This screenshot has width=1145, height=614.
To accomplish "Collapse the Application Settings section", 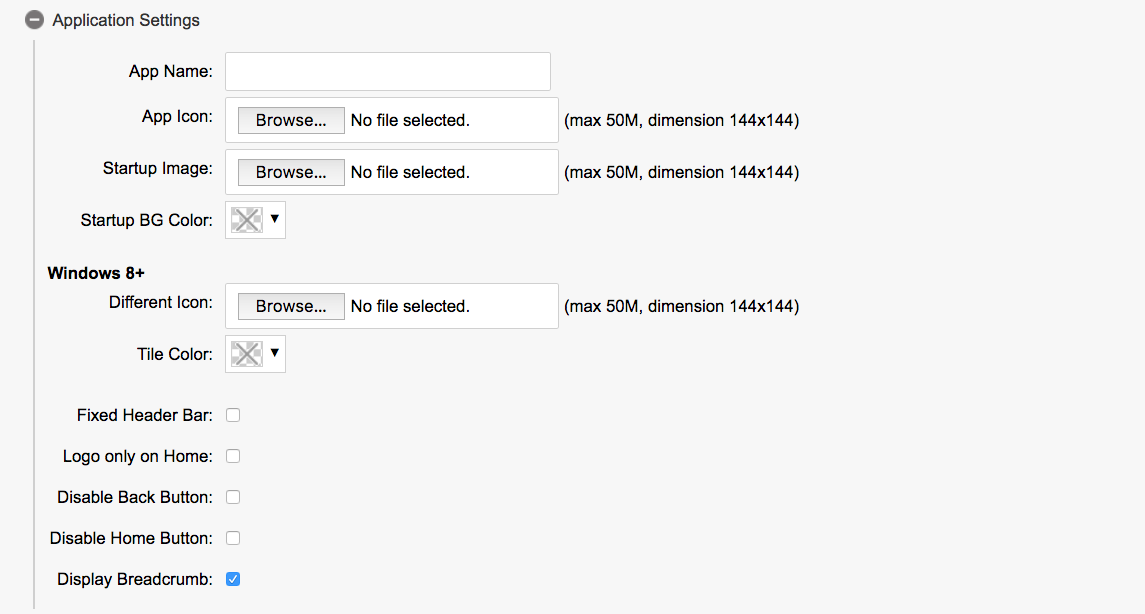I will tap(35, 20).
